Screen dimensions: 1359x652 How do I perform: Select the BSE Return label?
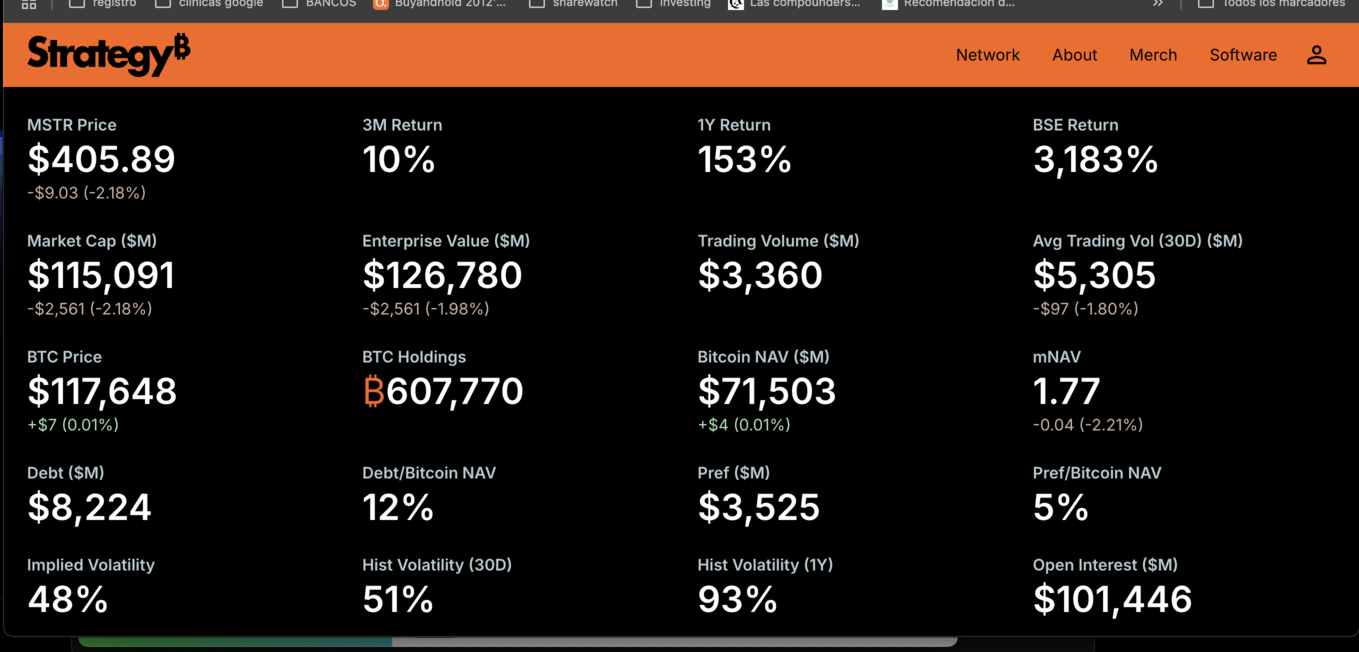click(x=1076, y=125)
